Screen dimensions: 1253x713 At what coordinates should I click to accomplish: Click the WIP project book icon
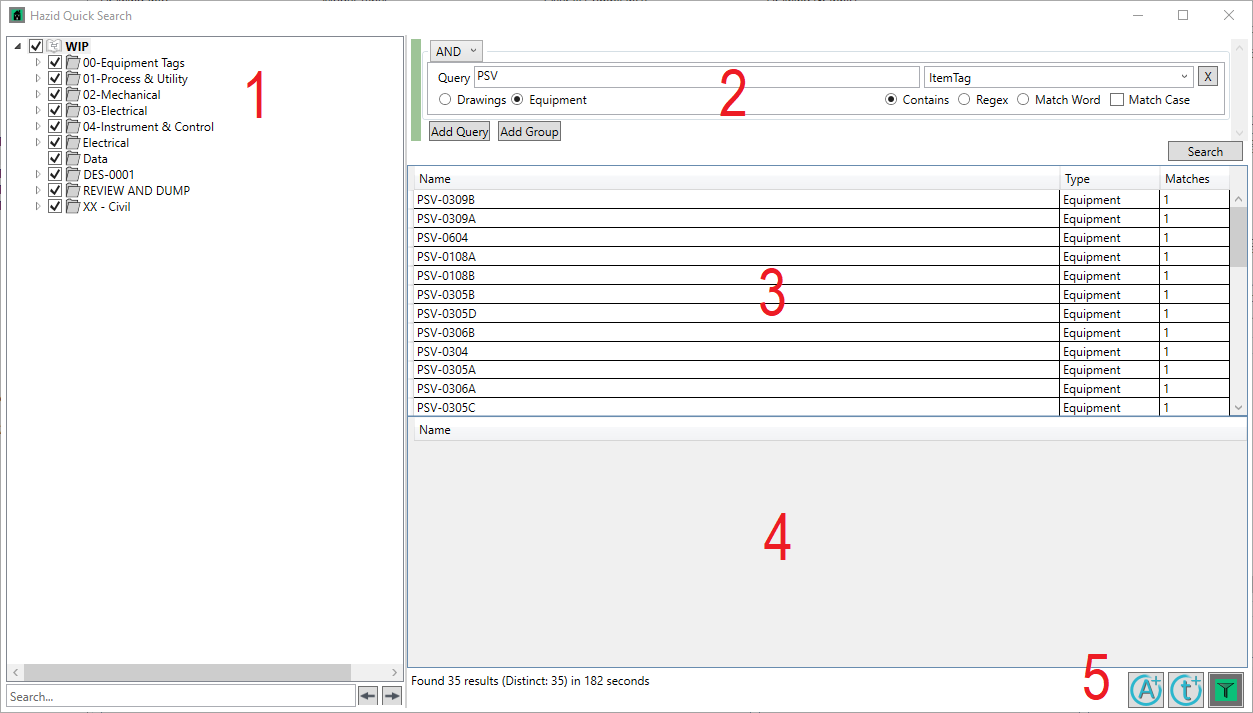point(54,46)
